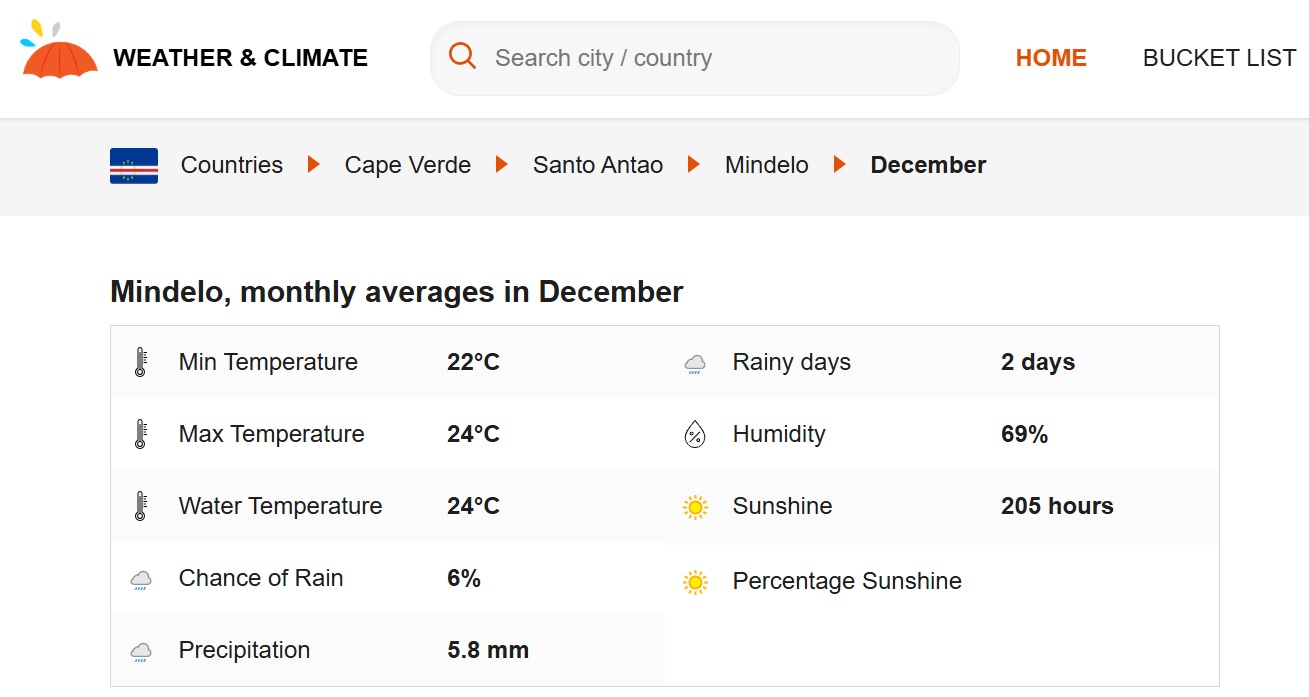Click the Precipitation cloud icon
Image resolution: width=1309 pixels, height=697 pixels.
(141, 650)
